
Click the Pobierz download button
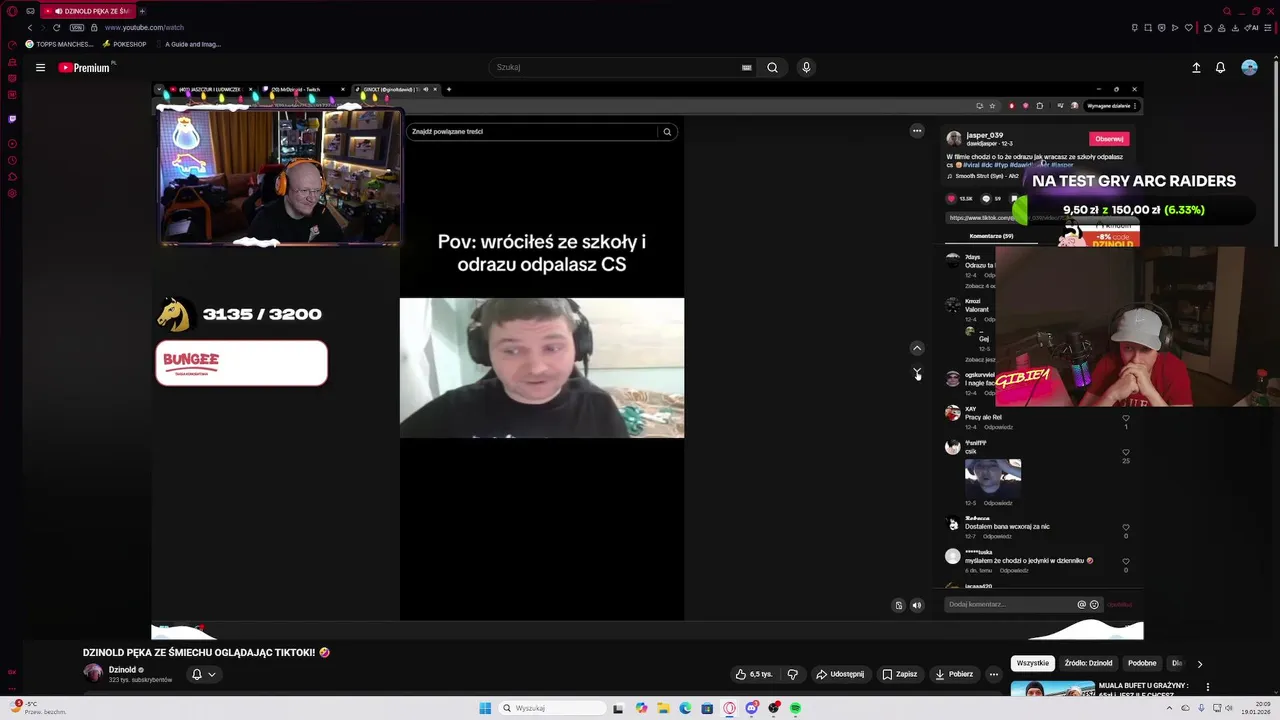click(x=953, y=674)
